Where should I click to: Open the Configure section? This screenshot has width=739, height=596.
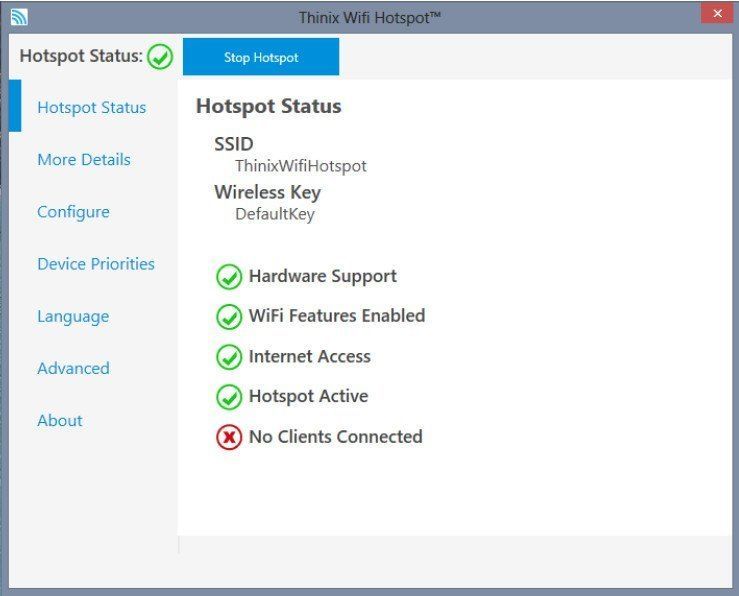pos(73,212)
